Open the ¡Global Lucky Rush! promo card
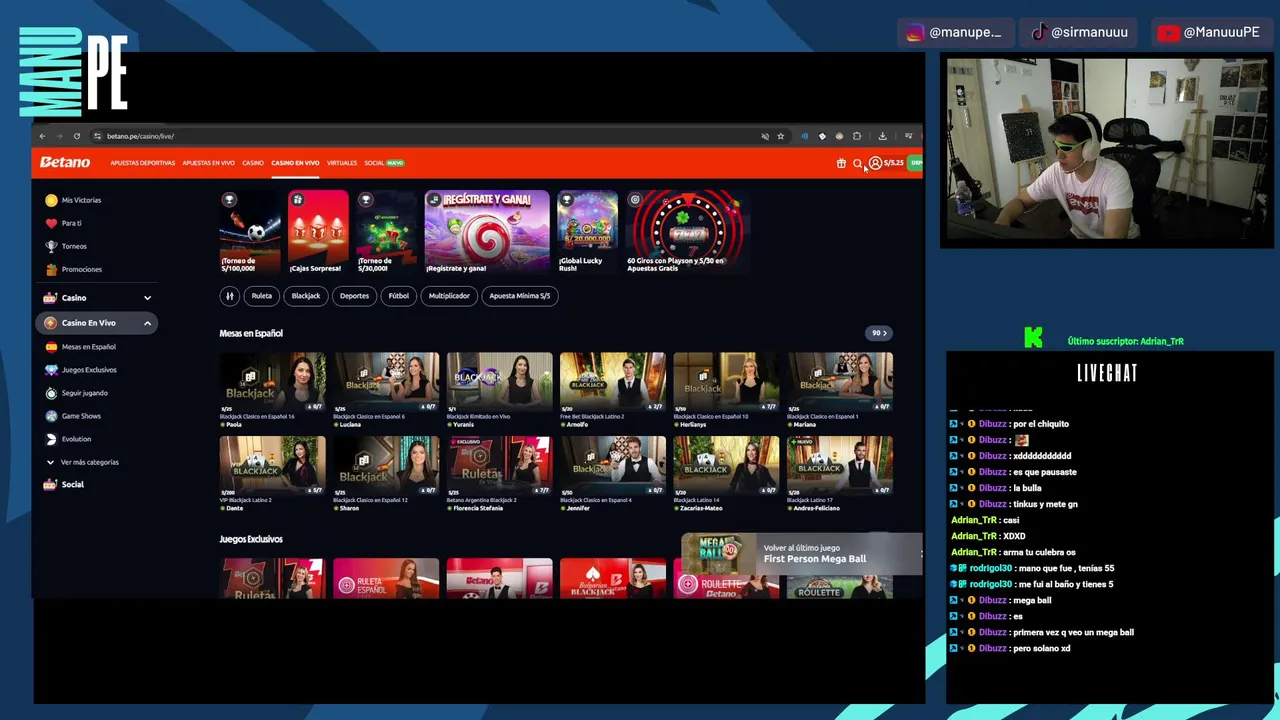This screenshot has height=720, width=1280. [587, 232]
